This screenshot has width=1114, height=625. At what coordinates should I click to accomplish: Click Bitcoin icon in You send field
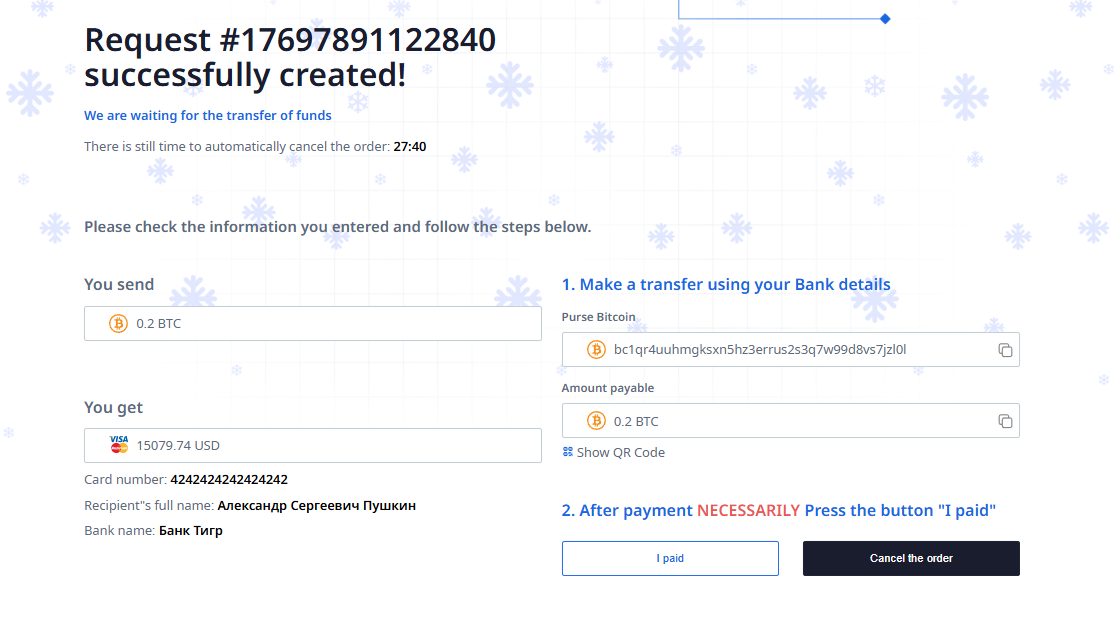coord(118,324)
